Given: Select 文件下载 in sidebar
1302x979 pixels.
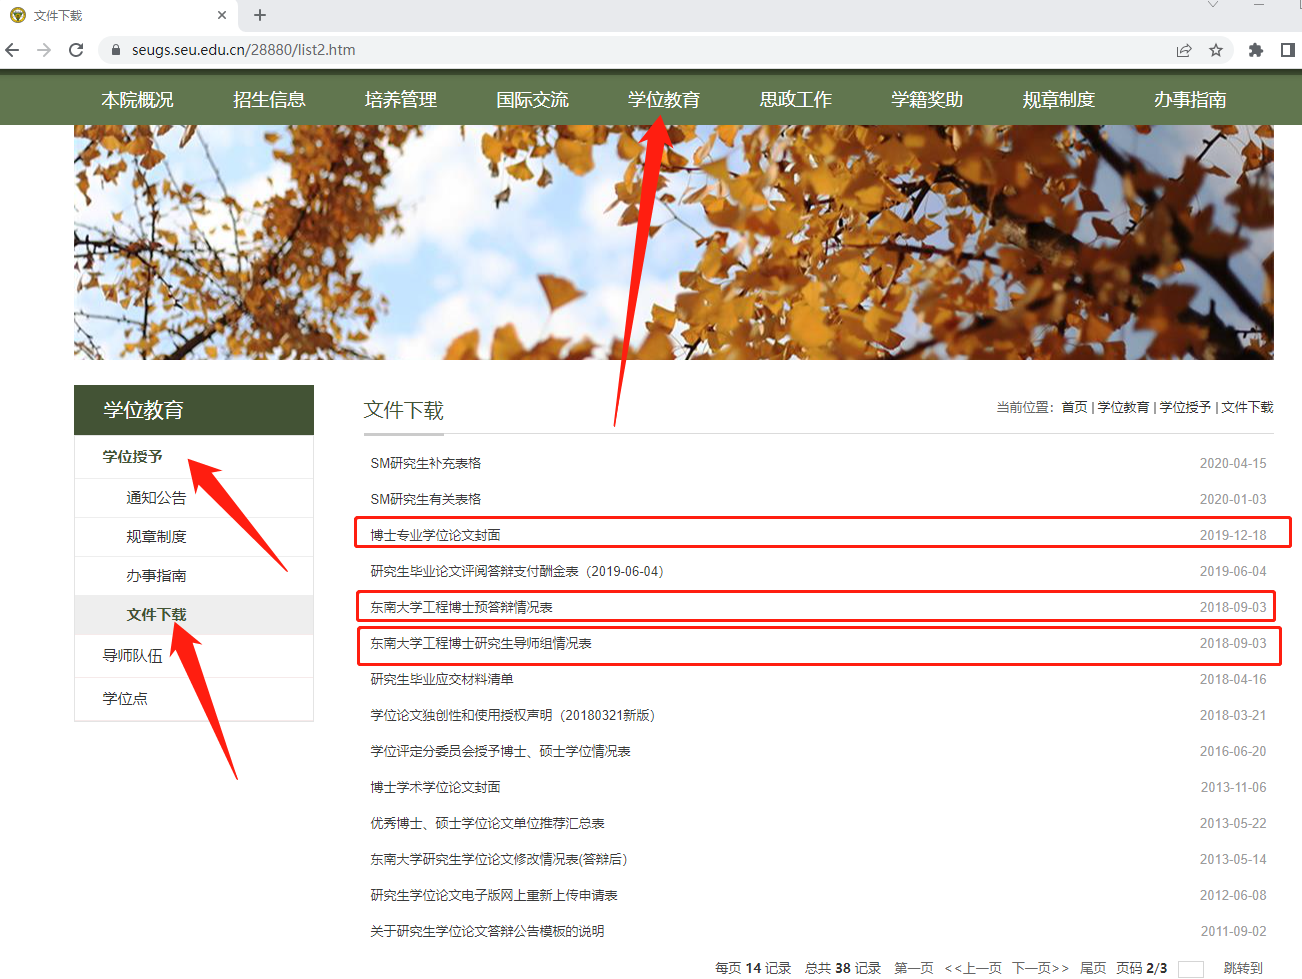Looking at the screenshot, I should pyautogui.click(x=156, y=615).
